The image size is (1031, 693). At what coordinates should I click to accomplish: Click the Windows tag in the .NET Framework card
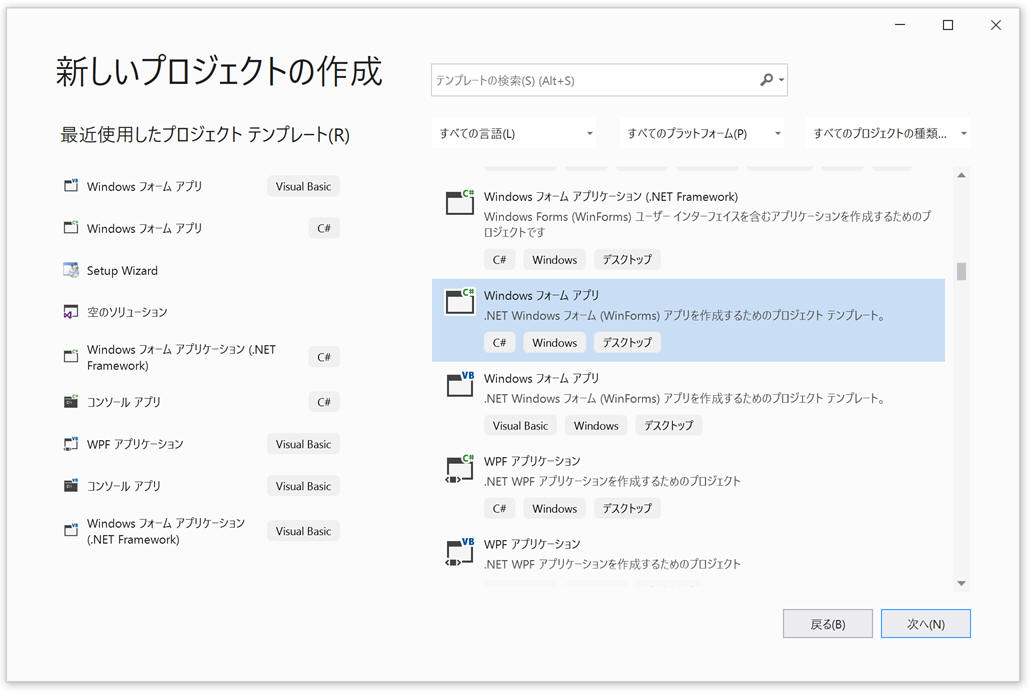point(554,260)
